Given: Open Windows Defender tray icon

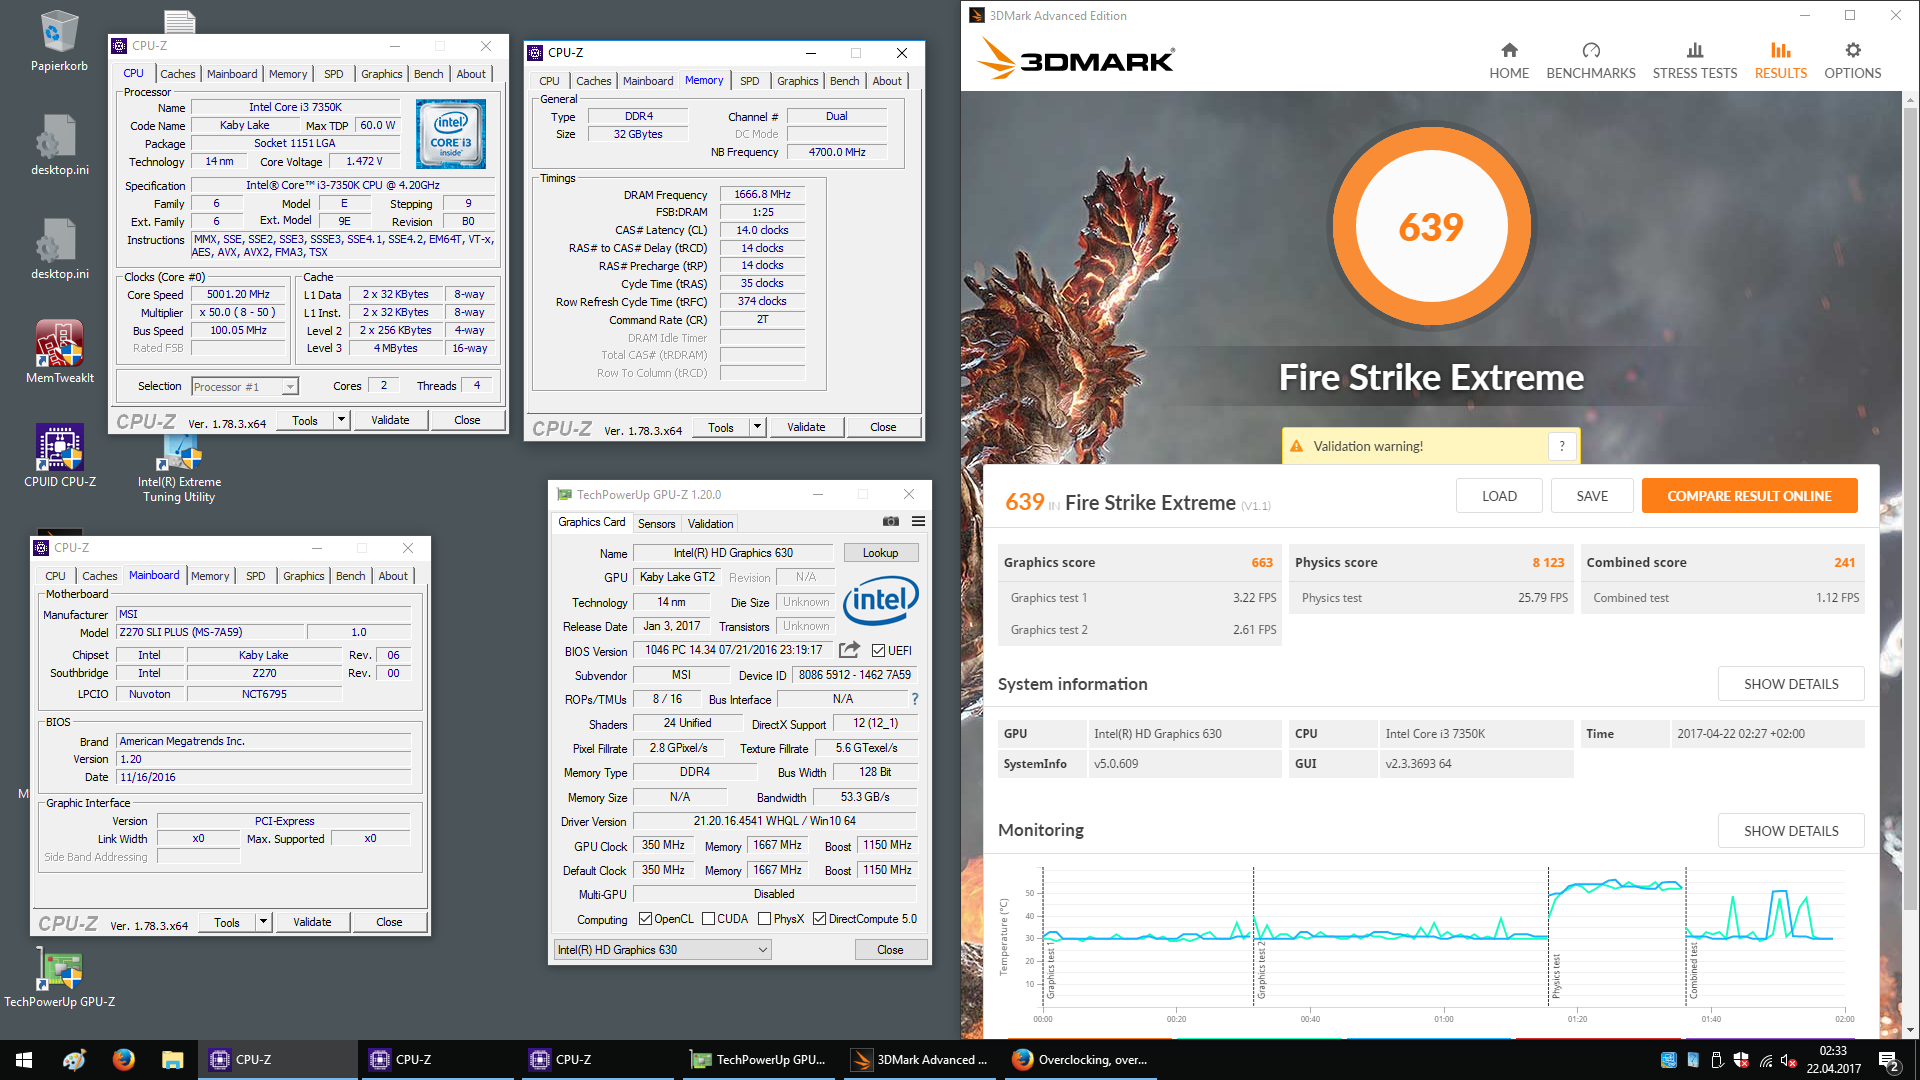Looking at the screenshot, I should (x=1741, y=1060).
